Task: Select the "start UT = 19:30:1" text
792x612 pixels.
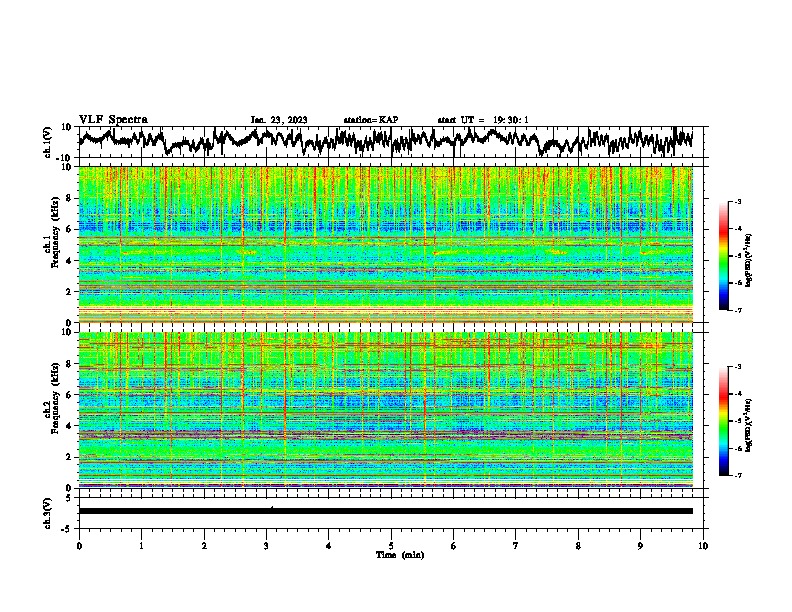Action: [x=483, y=120]
